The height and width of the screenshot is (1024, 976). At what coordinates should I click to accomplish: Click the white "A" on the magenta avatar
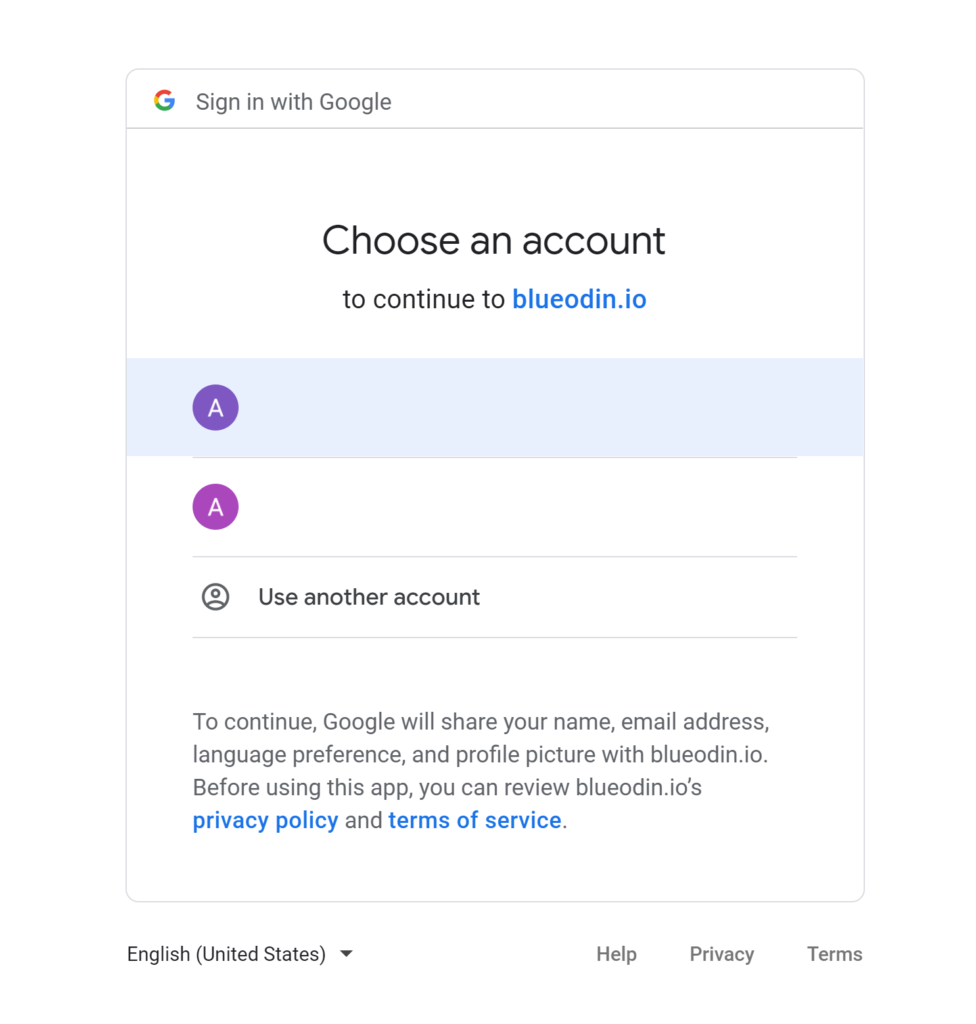pos(215,507)
